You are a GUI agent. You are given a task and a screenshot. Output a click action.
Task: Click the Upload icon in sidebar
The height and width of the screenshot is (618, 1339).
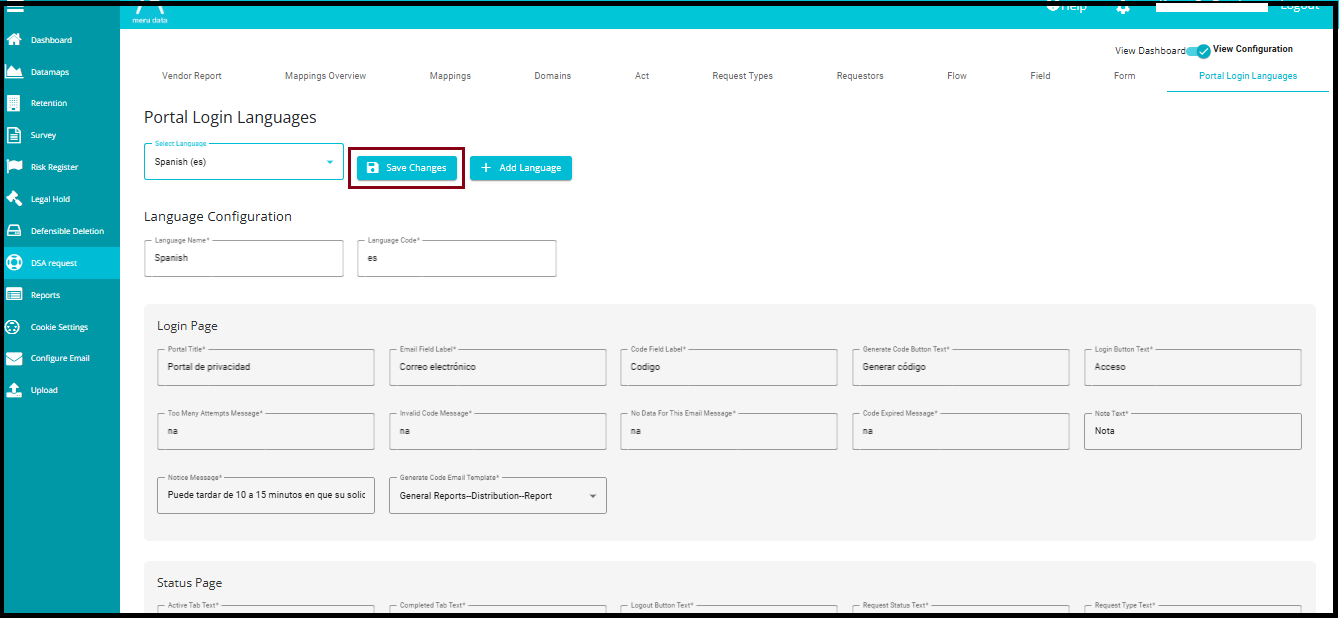(14, 390)
